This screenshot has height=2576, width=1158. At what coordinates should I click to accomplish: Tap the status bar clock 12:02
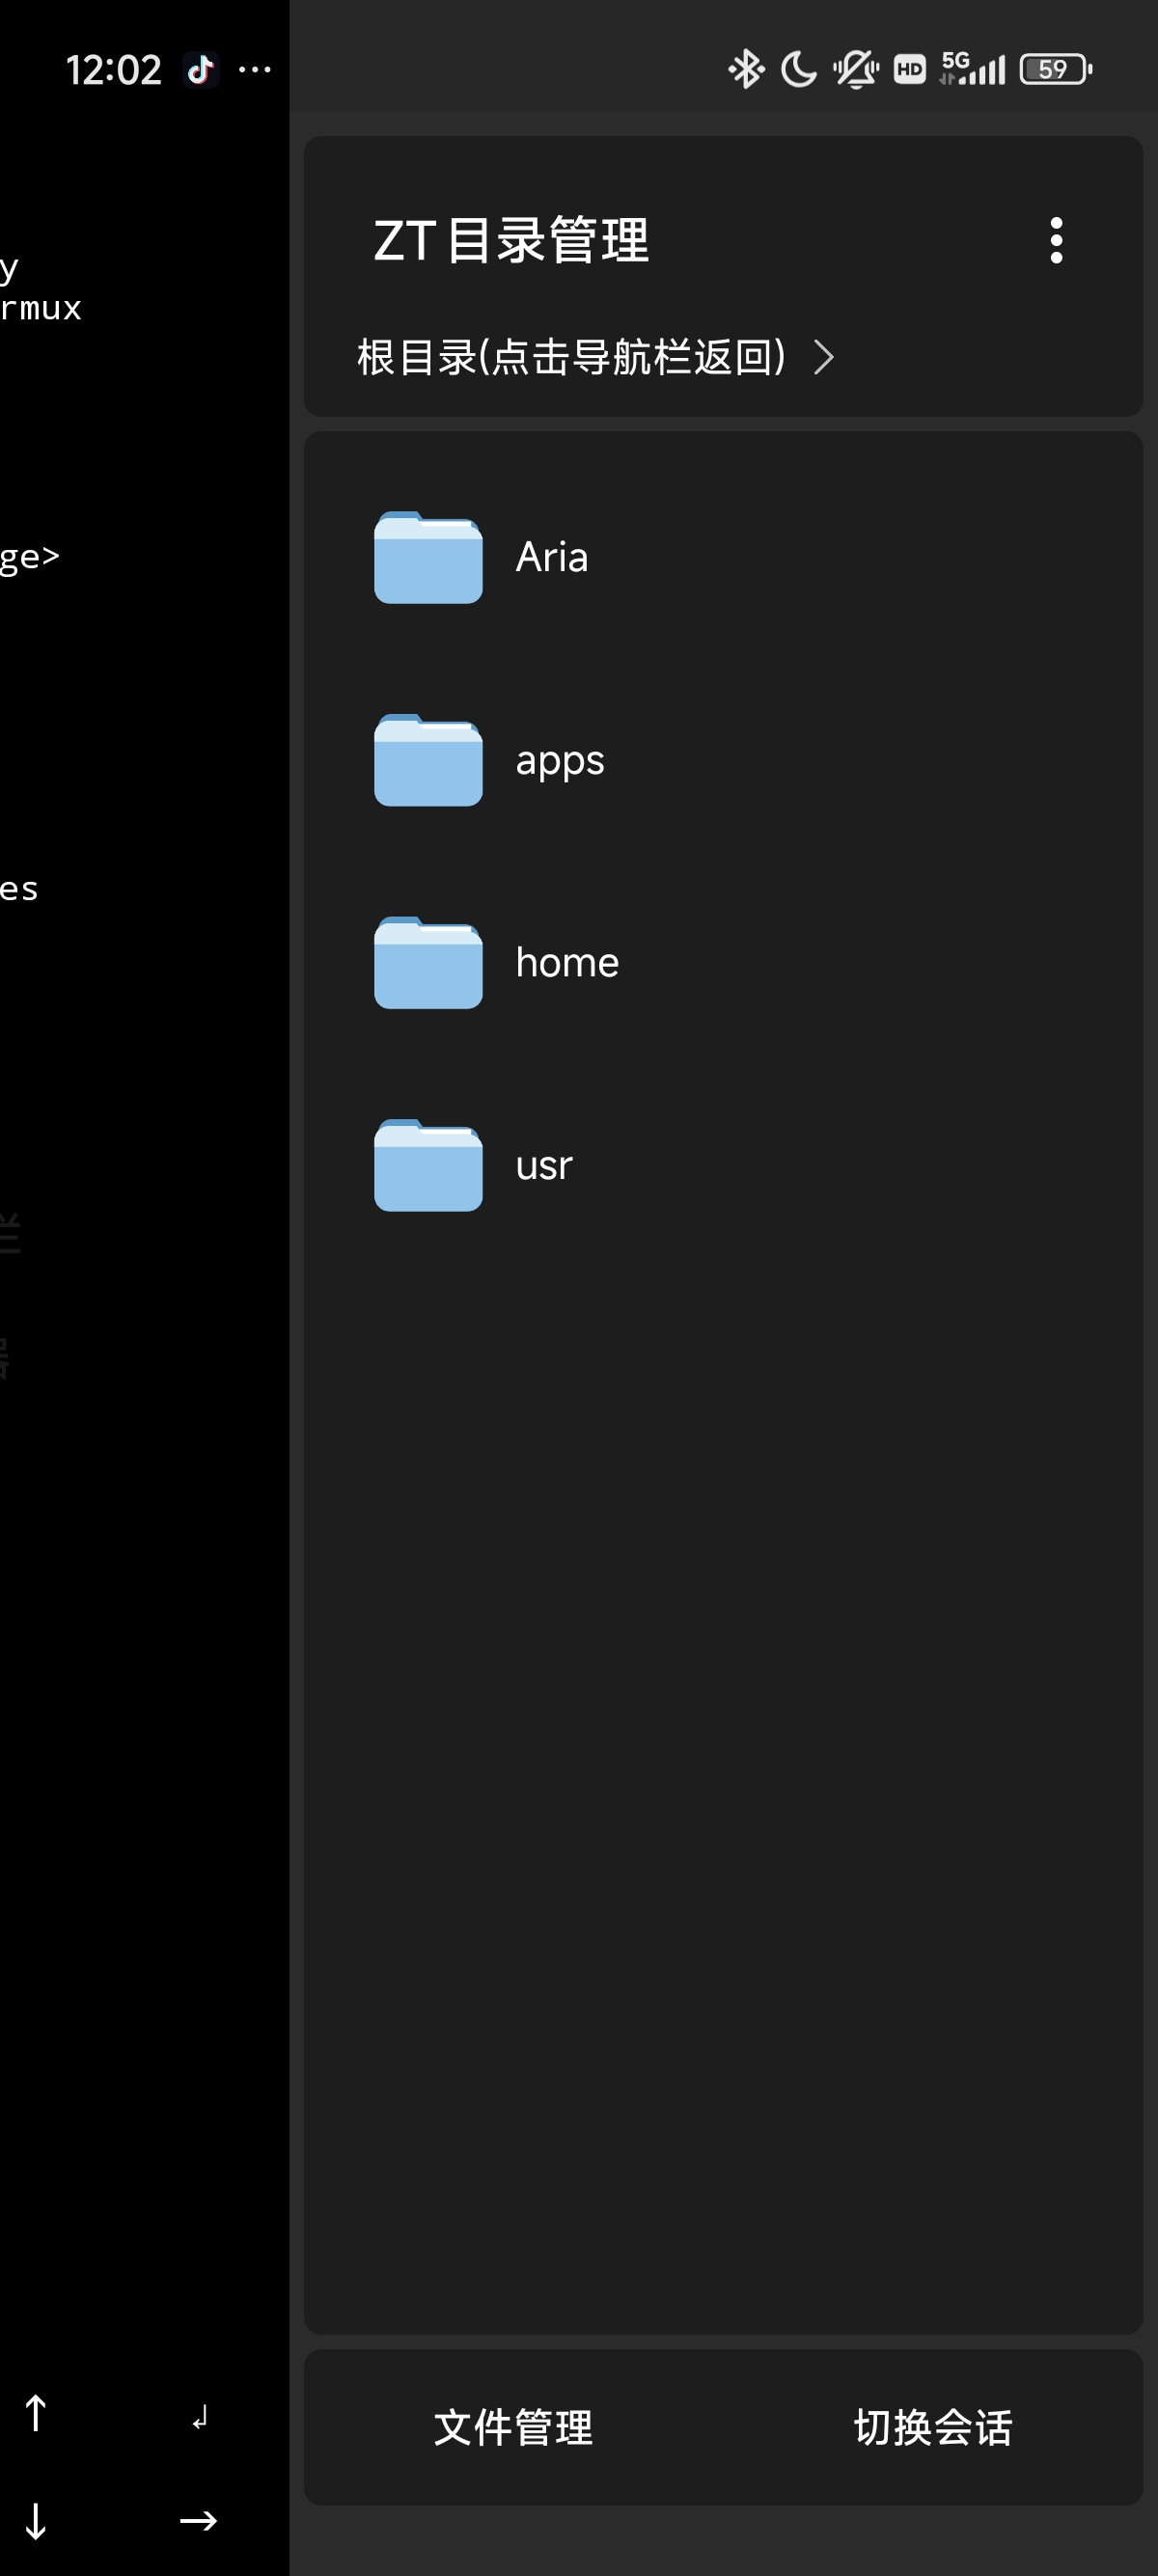(113, 70)
